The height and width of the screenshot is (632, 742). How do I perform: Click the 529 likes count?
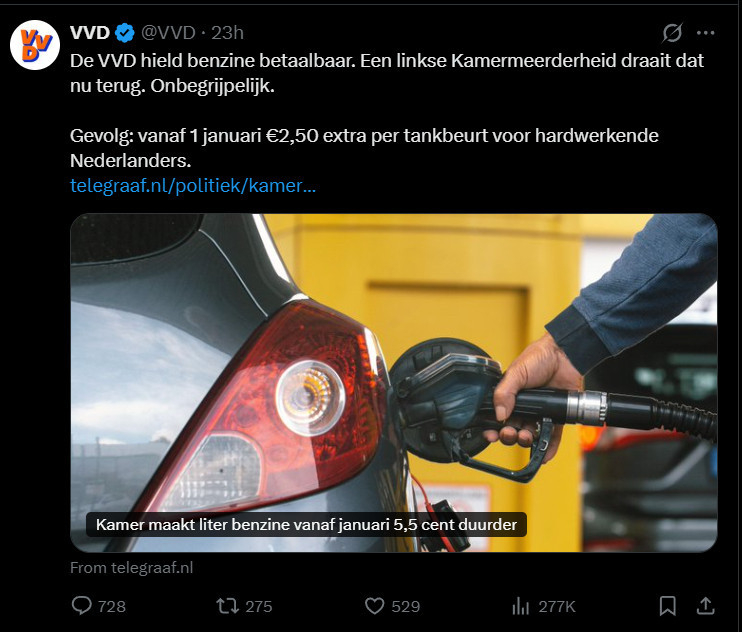pyautogui.click(x=406, y=606)
